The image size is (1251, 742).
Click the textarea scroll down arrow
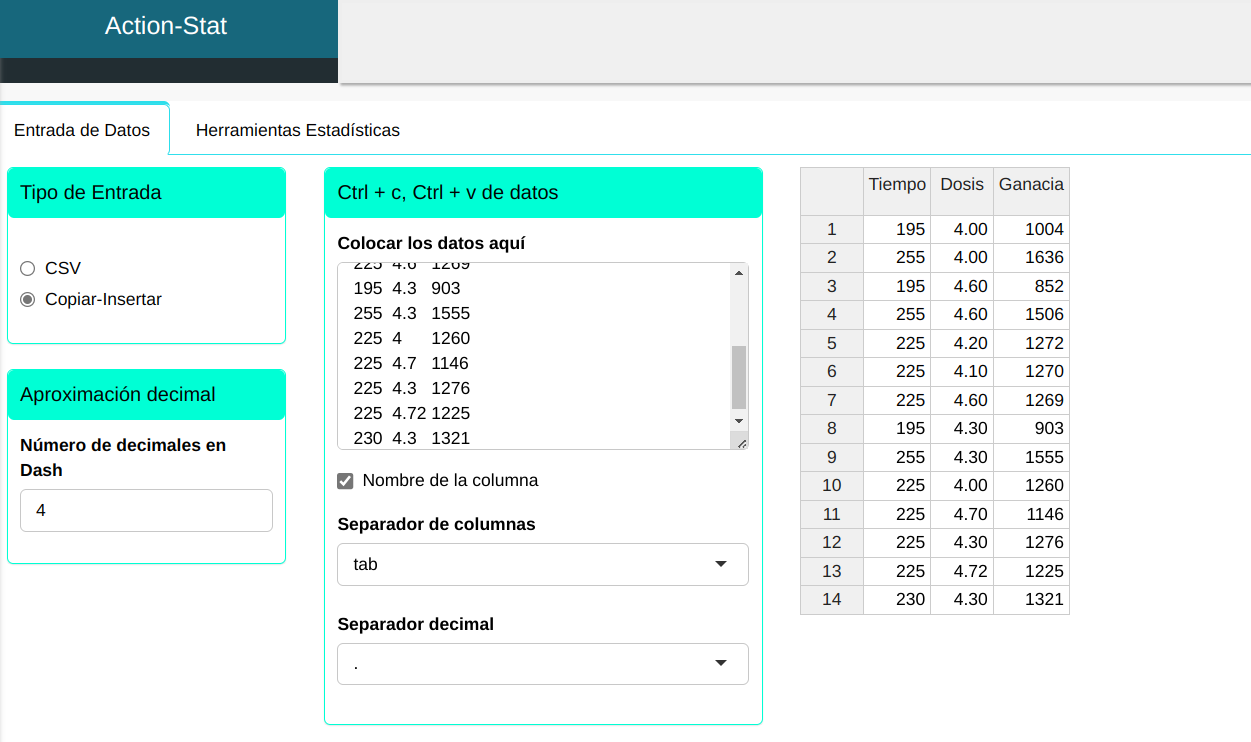(x=739, y=421)
